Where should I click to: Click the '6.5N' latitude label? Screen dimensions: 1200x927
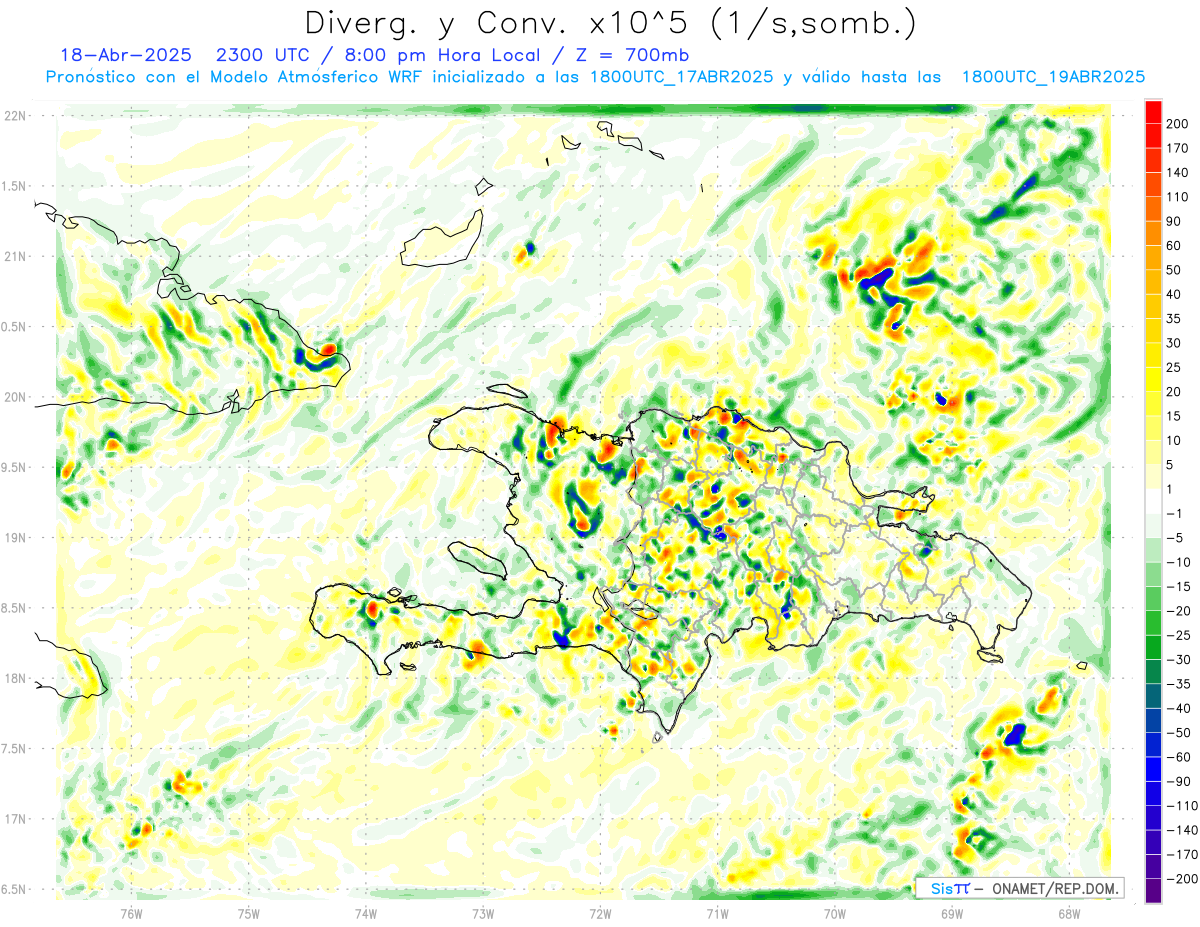pyautogui.click(x=15, y=889)
